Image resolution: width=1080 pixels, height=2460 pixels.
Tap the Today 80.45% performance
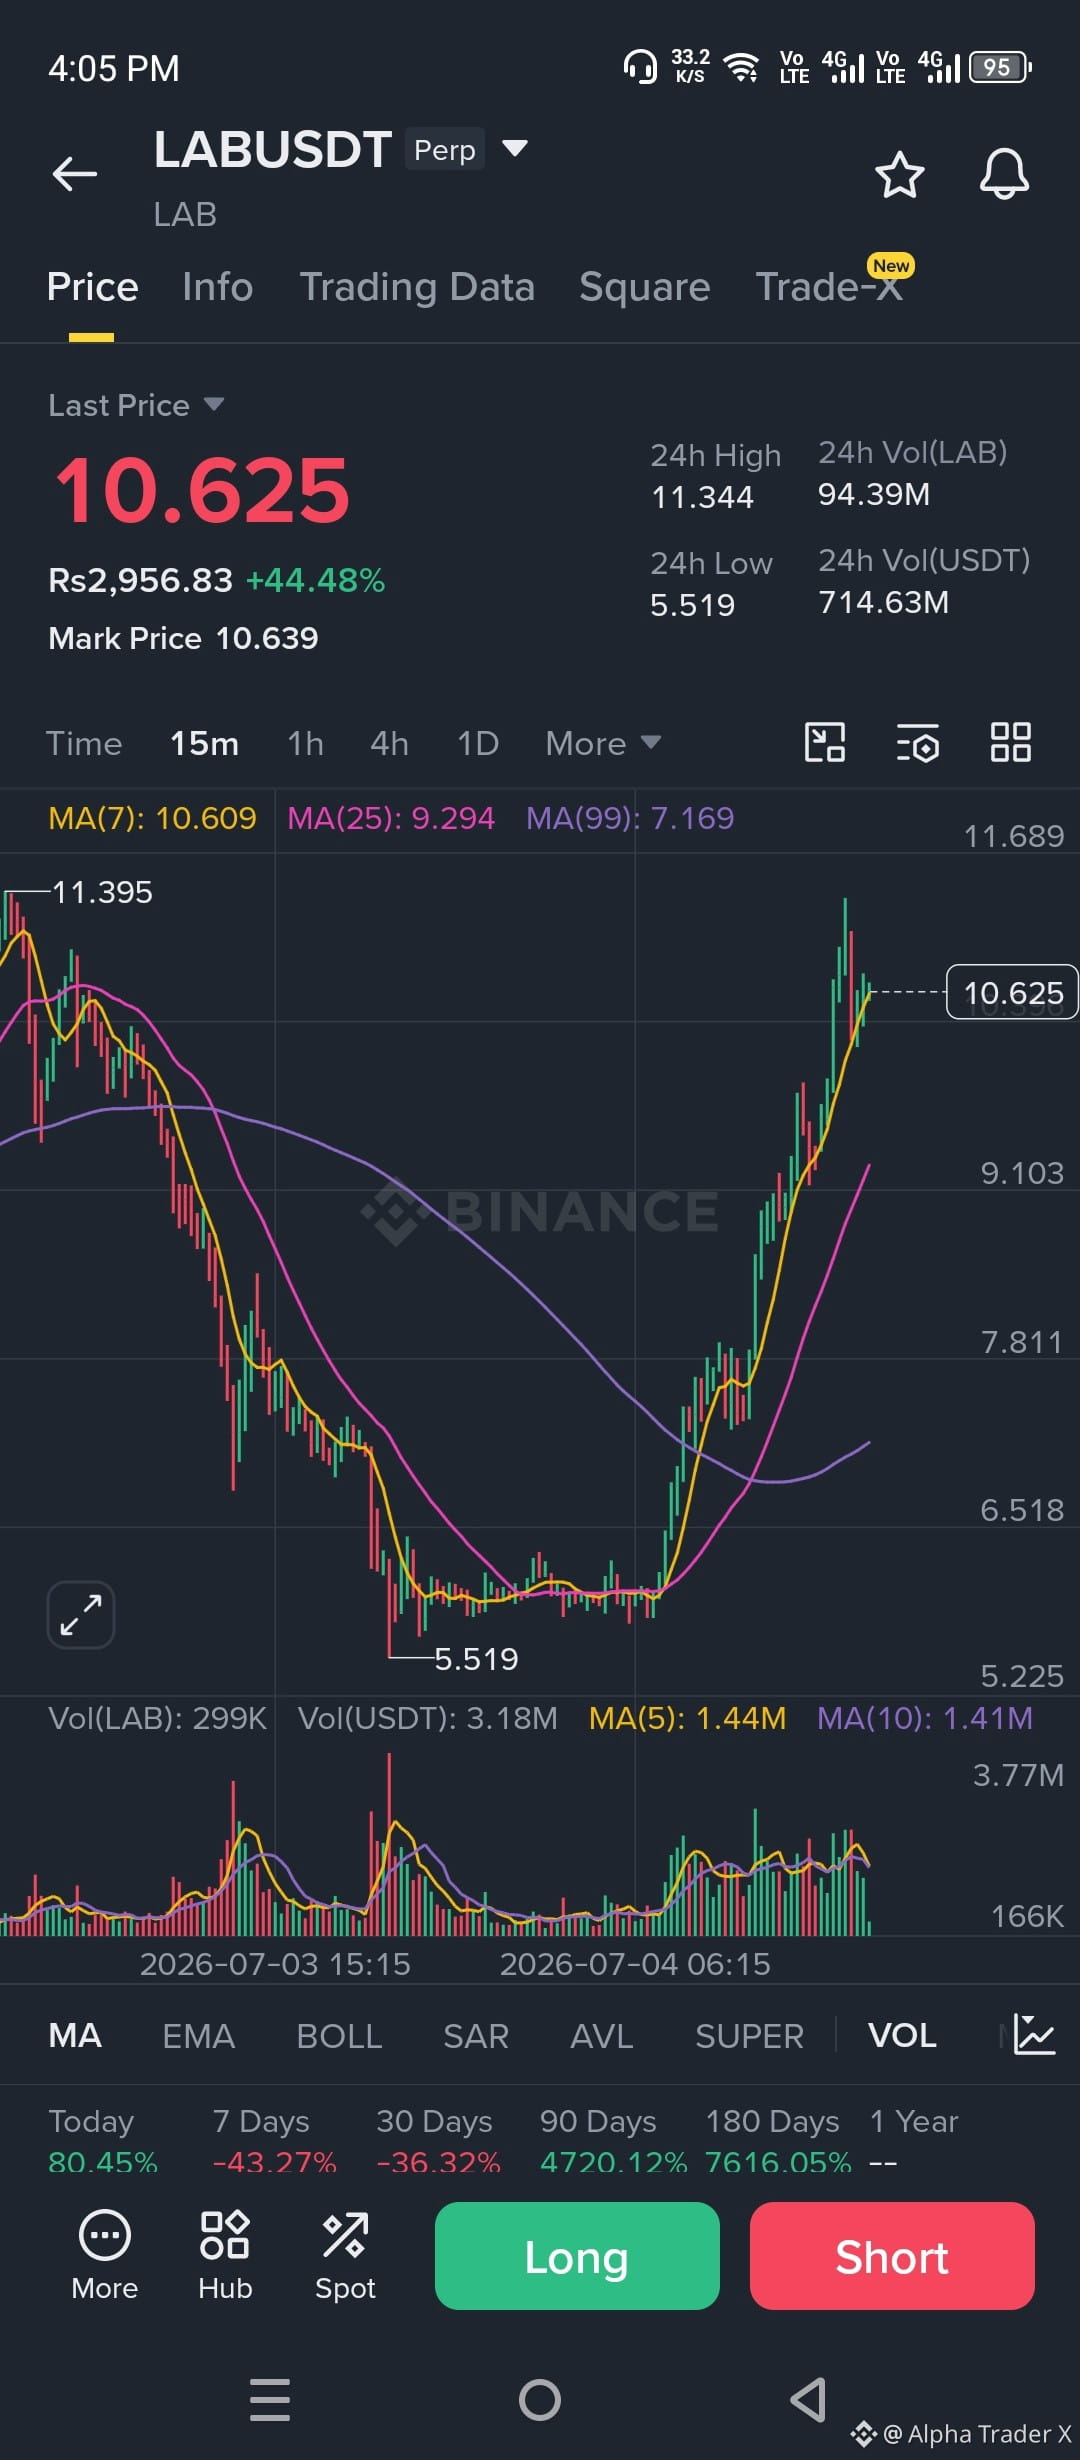[102, 2140]
